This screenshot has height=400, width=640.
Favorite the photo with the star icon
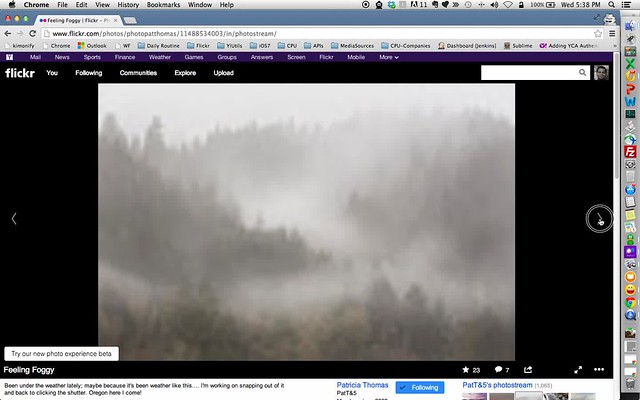tap(464, 370)
